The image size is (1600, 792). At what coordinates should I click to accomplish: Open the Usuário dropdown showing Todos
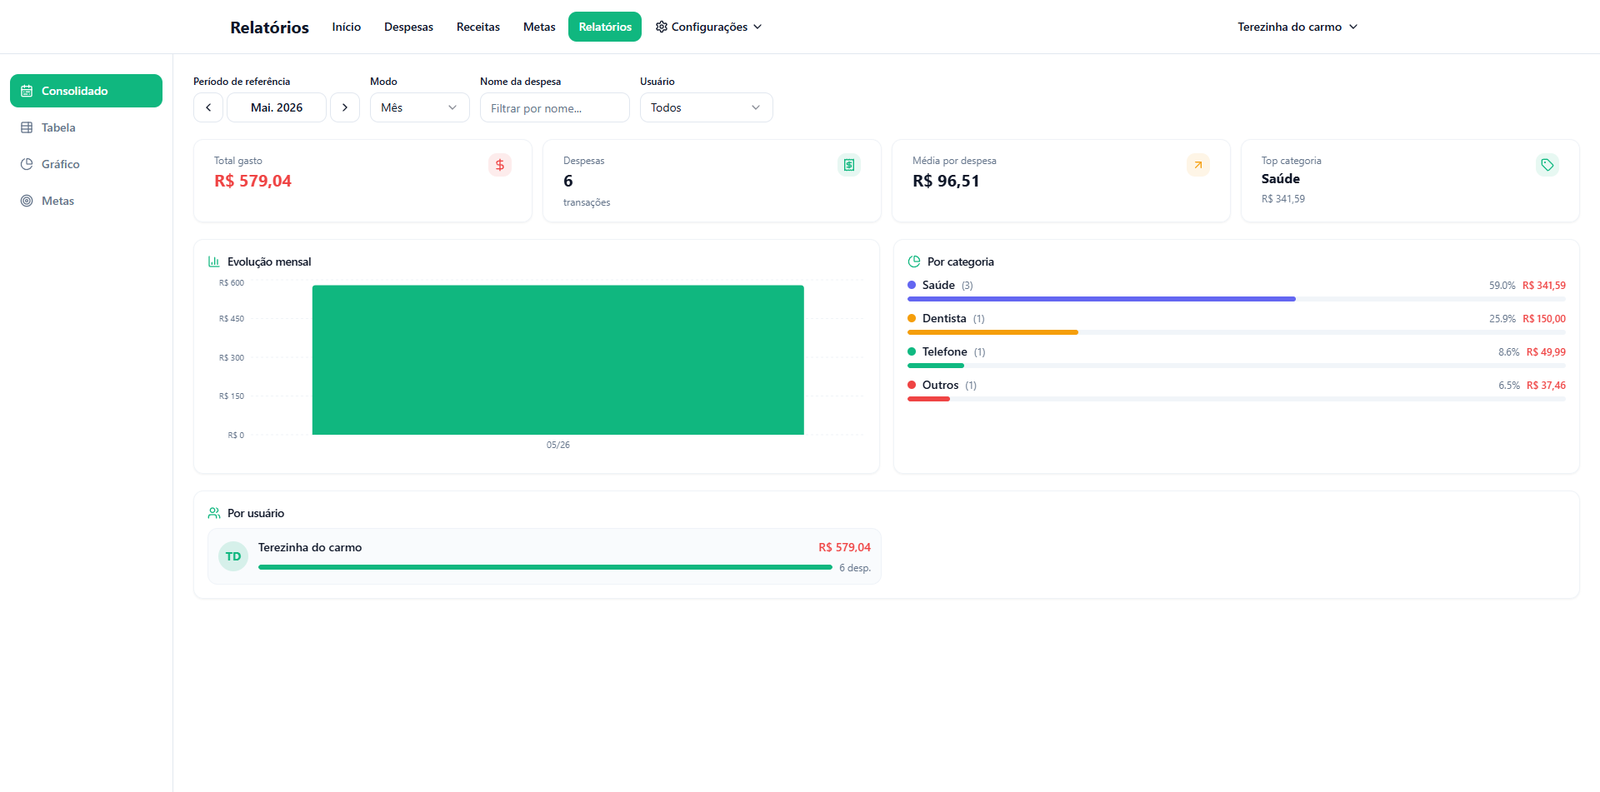[x=706, y=107]
